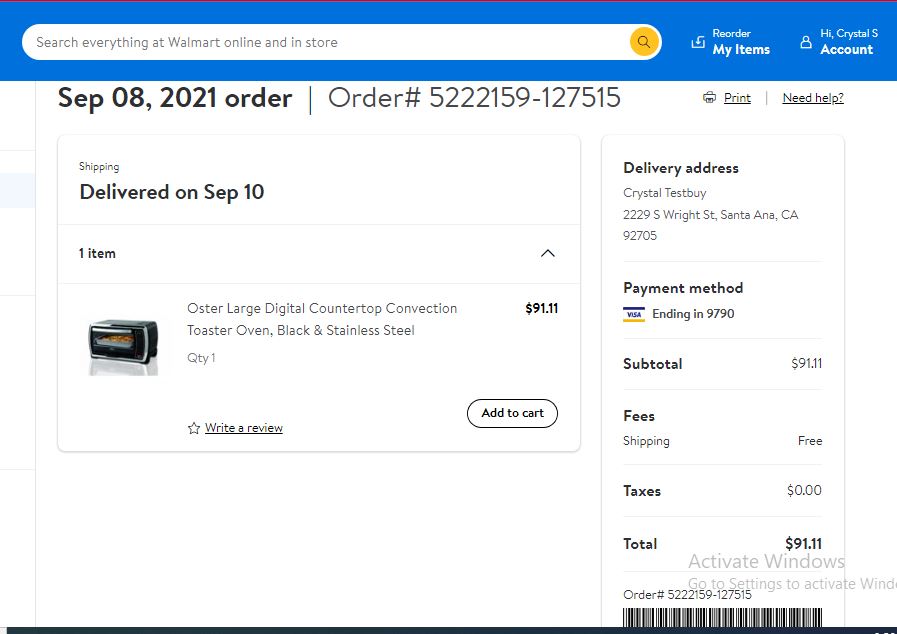Screen dimensions: 897x634
Task: Click the Print link
Action: (x=737, y=98)
